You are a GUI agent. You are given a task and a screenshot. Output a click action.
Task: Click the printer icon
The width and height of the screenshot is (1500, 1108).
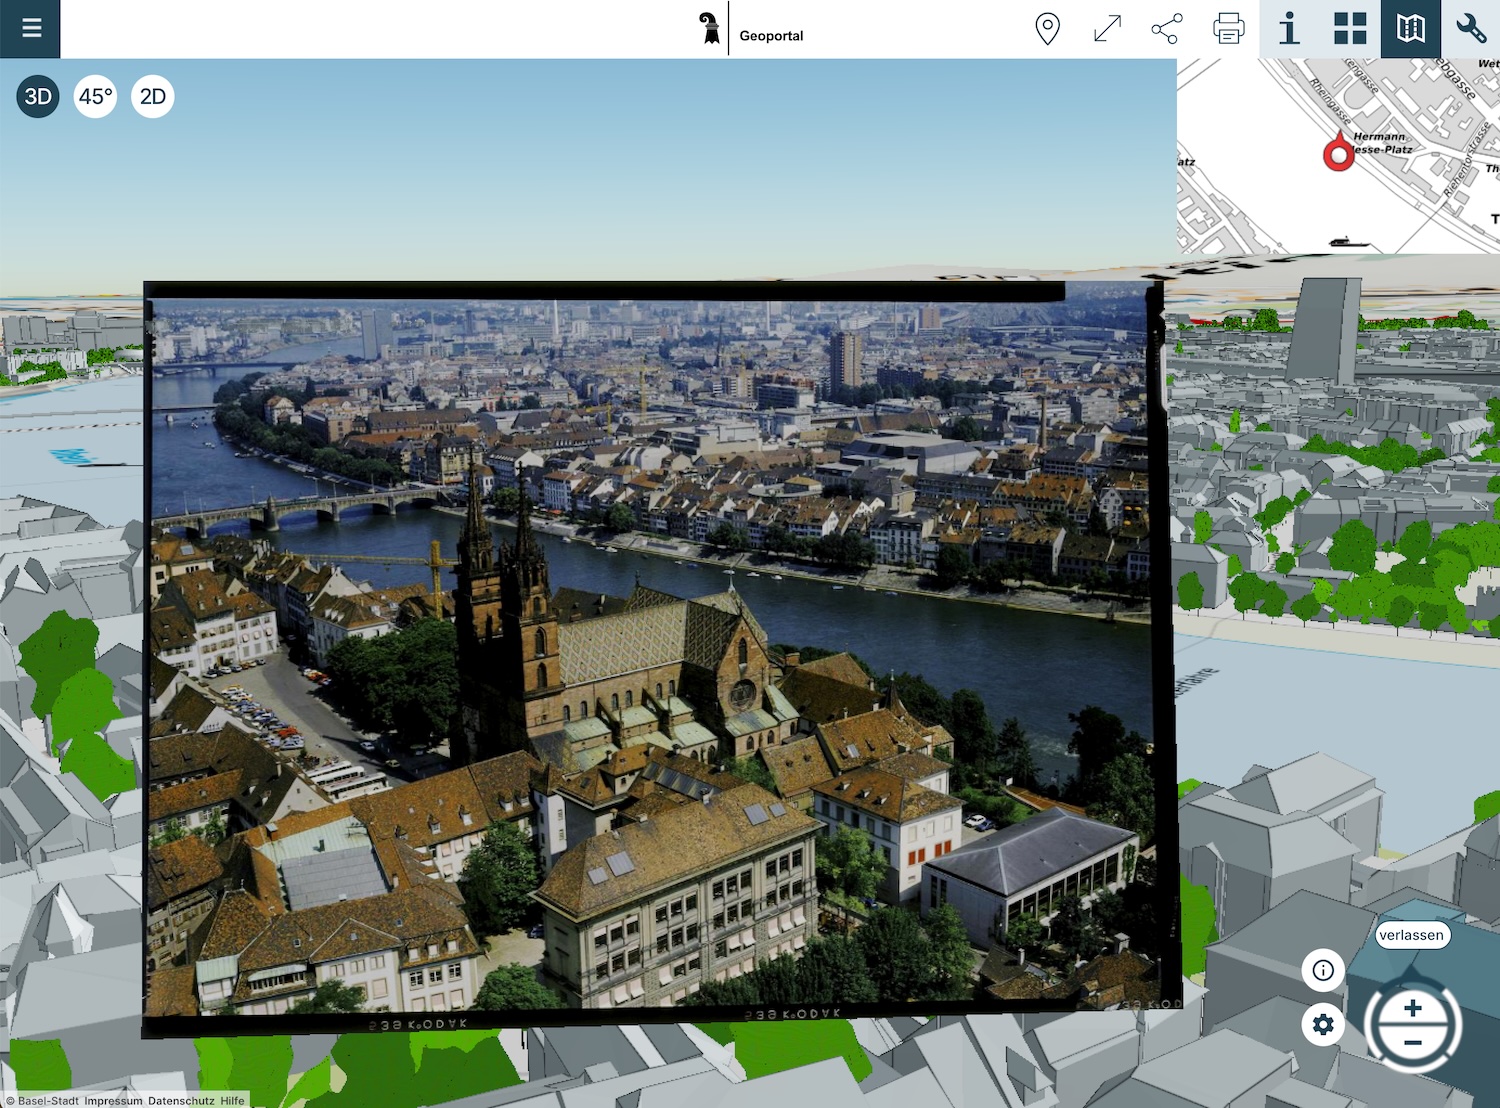click(1228, 29)
